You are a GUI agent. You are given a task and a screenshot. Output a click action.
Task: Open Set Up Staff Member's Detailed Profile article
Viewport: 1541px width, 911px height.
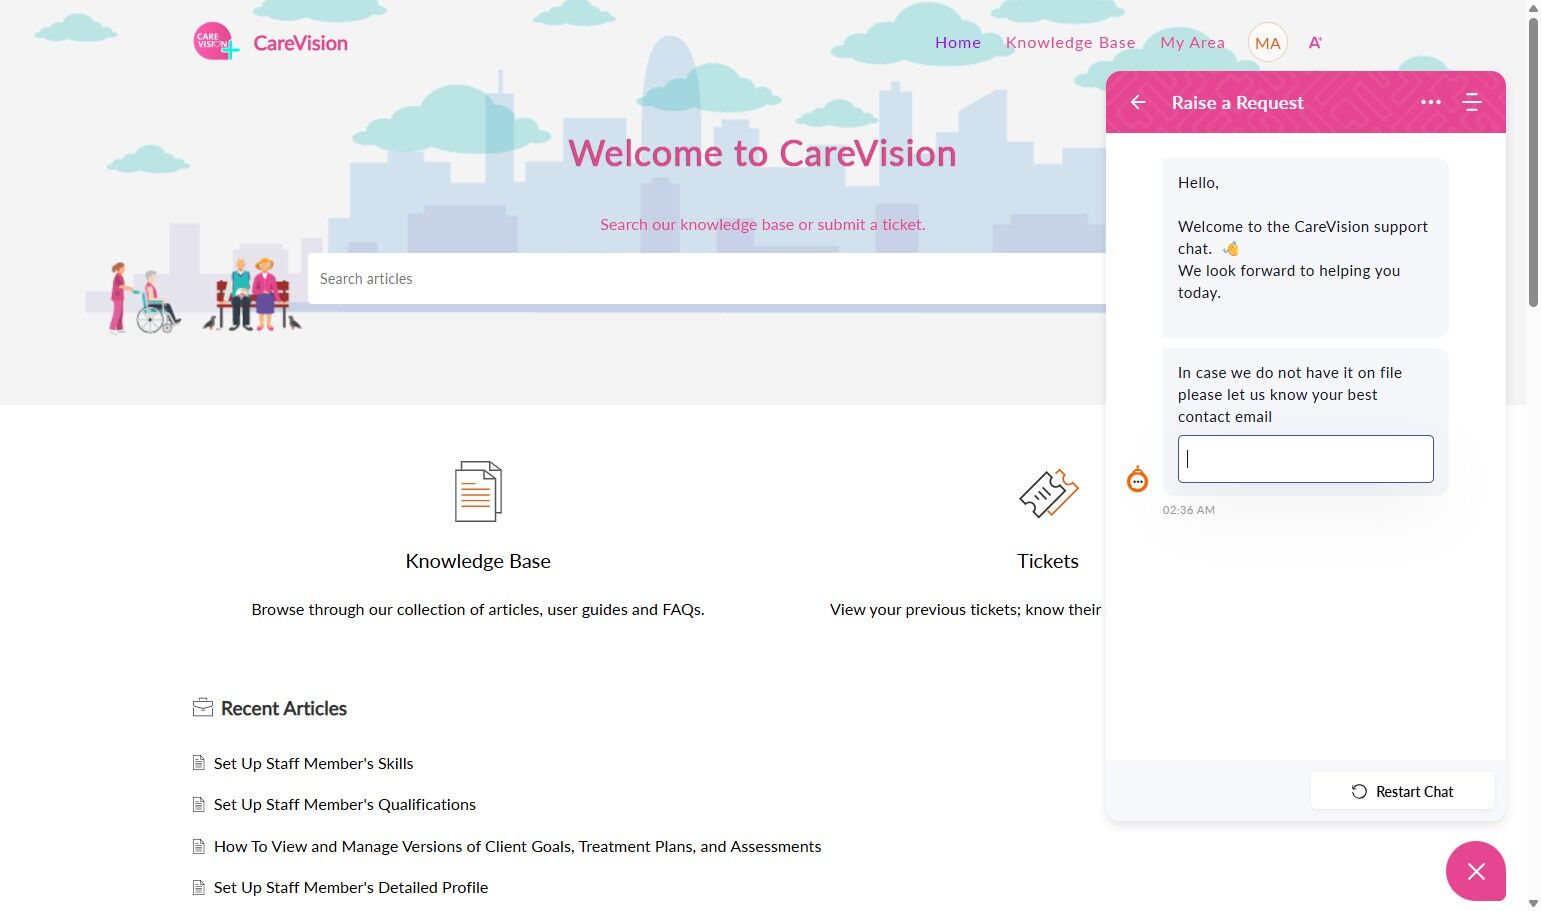(x=351, y=887)
